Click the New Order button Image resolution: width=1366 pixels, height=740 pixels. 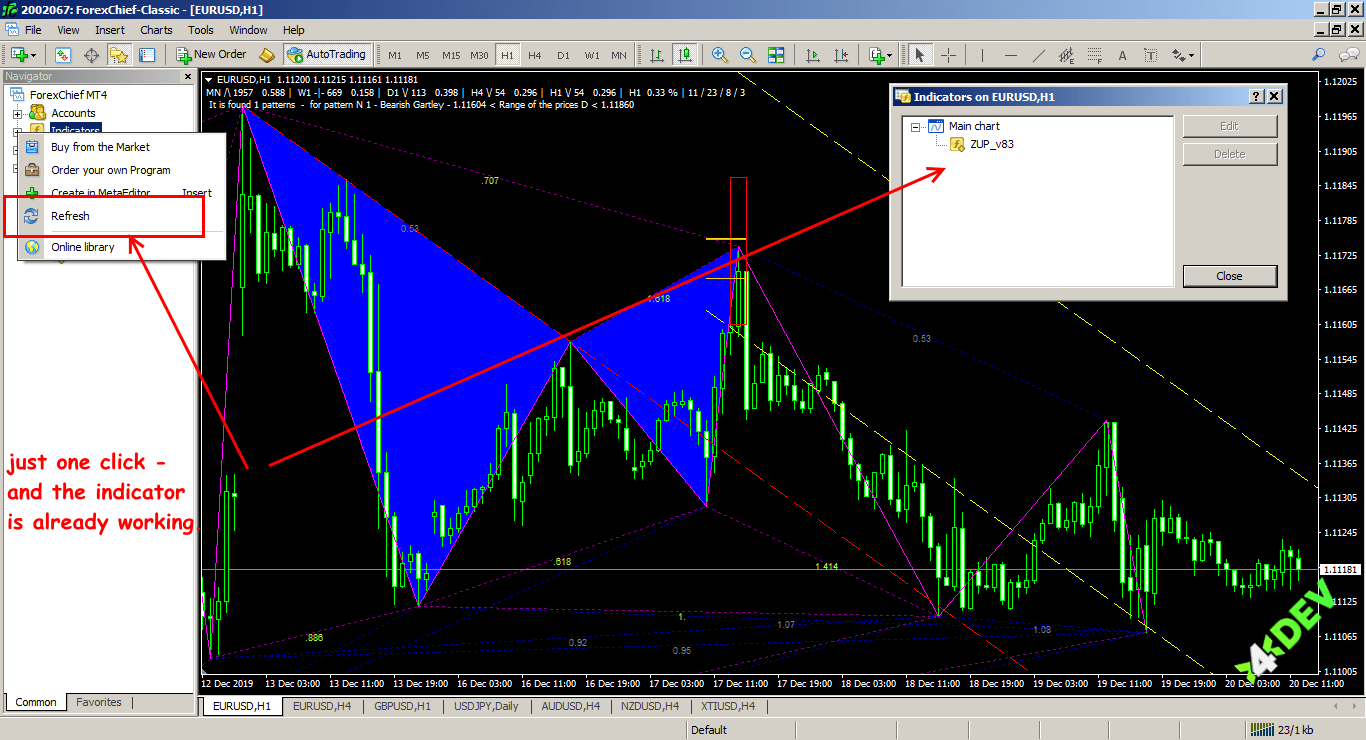pos(211,55)
